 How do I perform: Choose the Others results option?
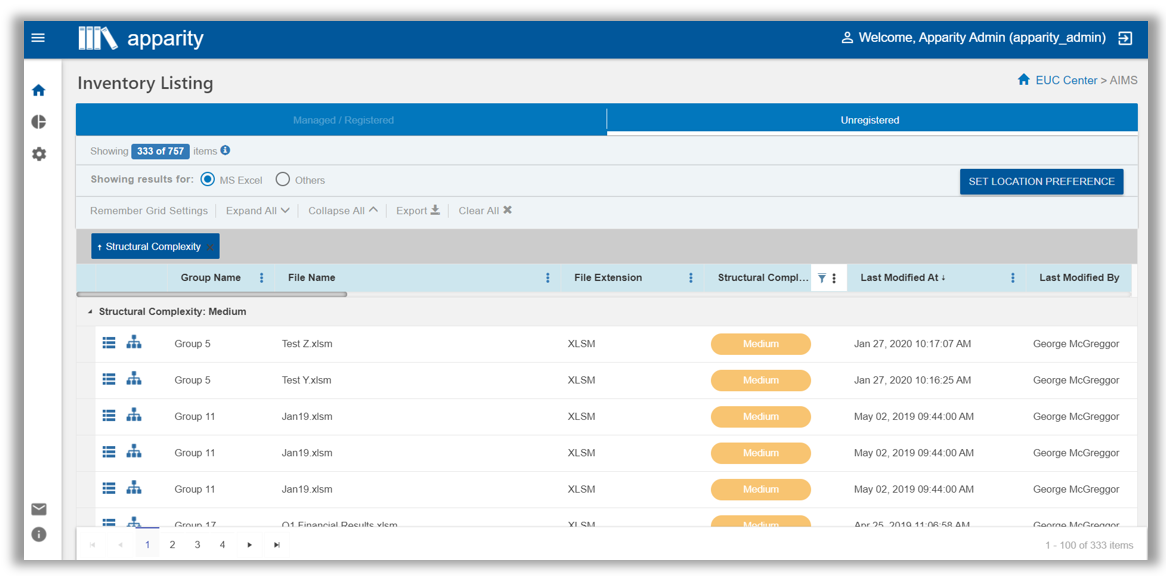click(286, 180)
